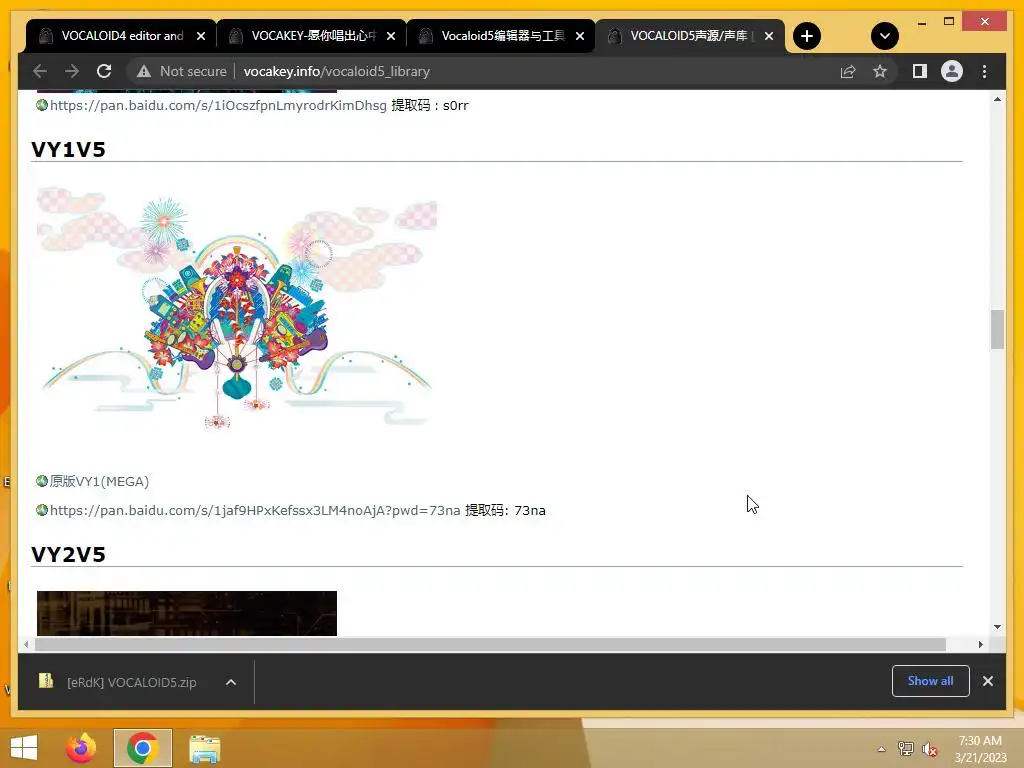Open the 原版VY1(MEGA) link
1024x768 pixels.
99,481
